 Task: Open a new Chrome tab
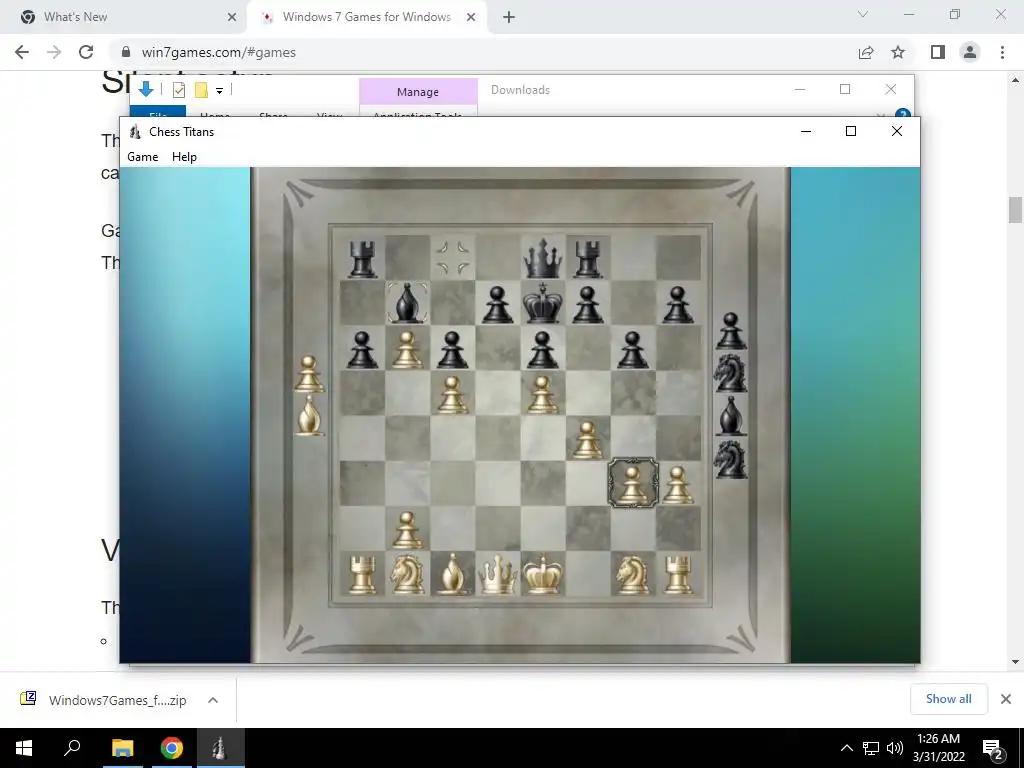(509, 17)
